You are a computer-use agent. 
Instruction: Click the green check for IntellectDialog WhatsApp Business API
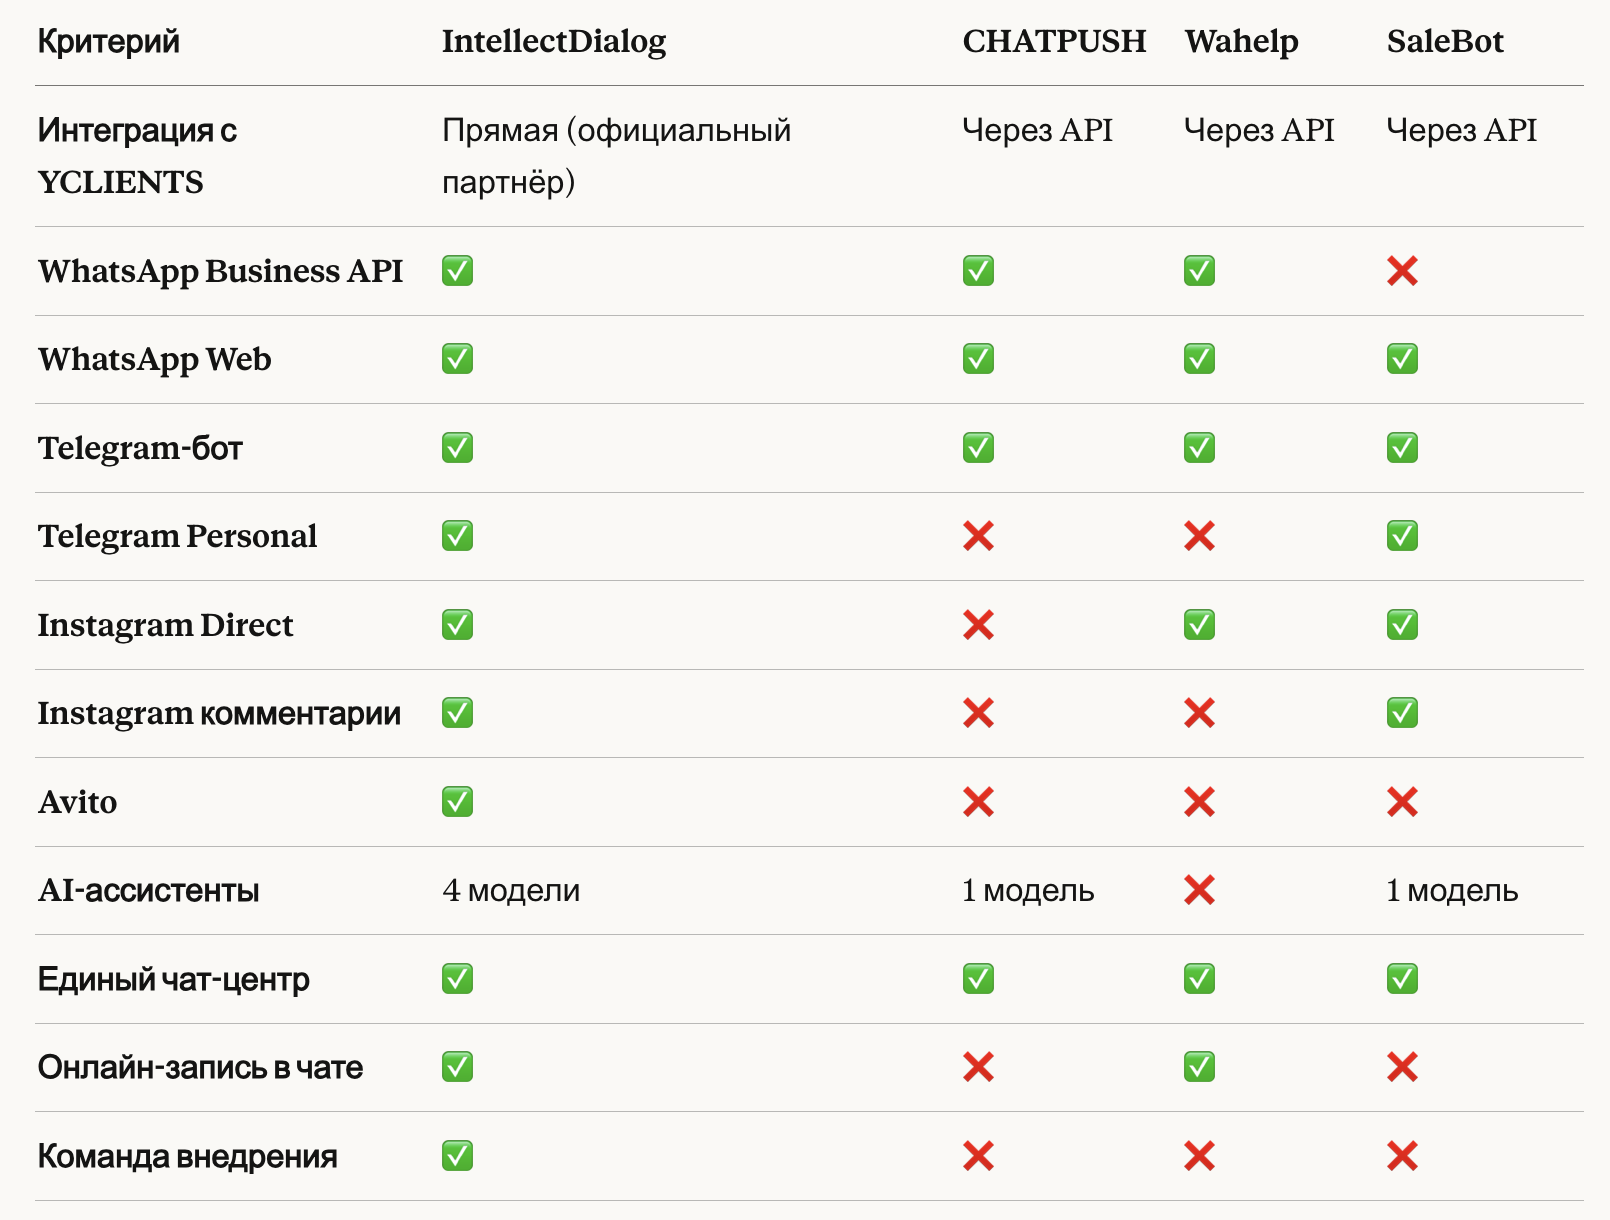(x=457, y=271)
